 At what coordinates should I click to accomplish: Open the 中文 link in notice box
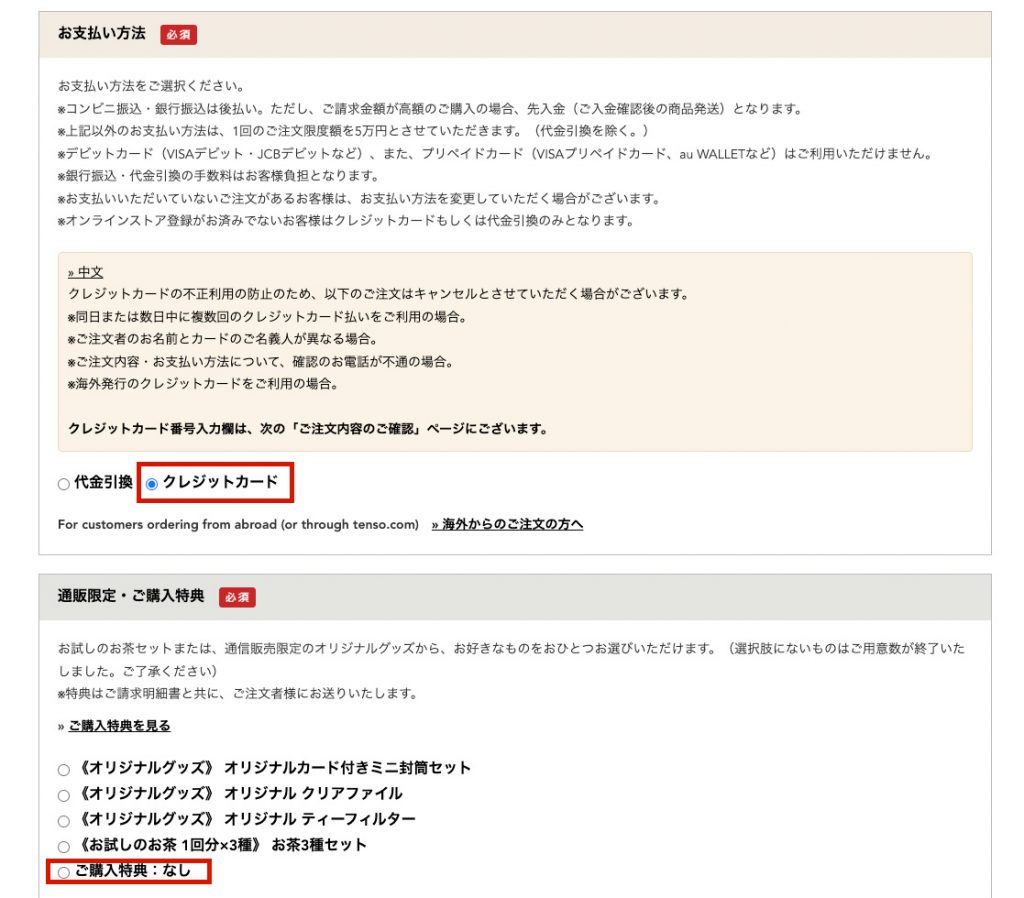85,272
